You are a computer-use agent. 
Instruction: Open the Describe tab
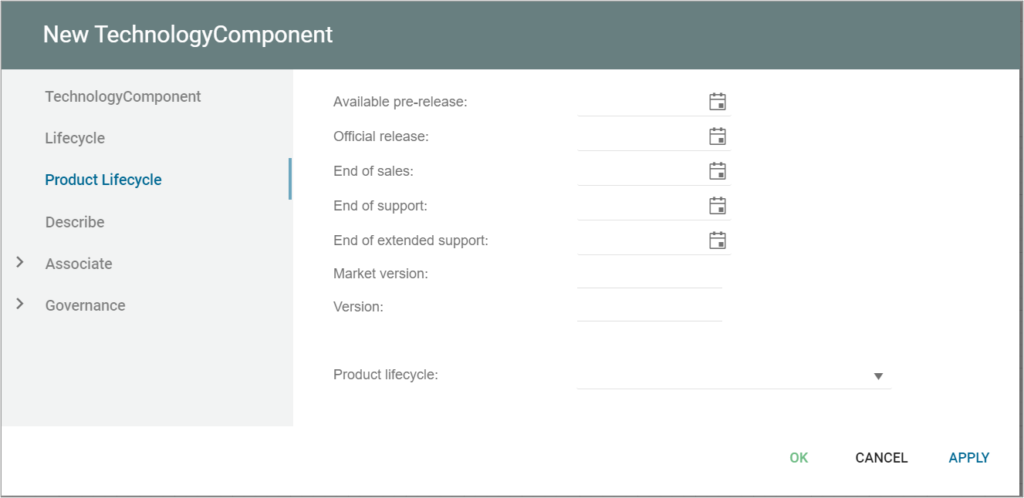click(x=75, y=222)
